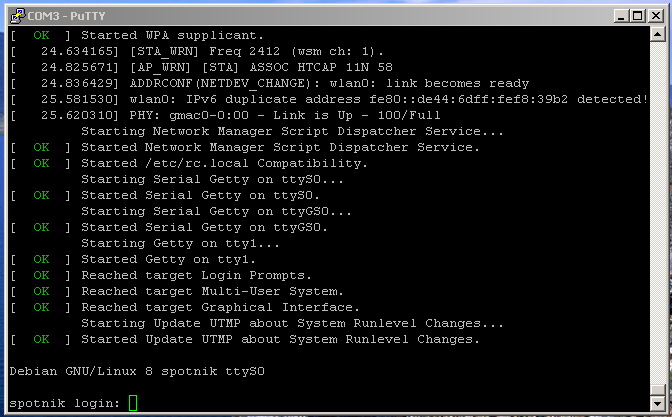The height and width of the screenshot is (417, 672).
Task: Click the Reached target Login Prompts line
Action: (x=161, y=275)
